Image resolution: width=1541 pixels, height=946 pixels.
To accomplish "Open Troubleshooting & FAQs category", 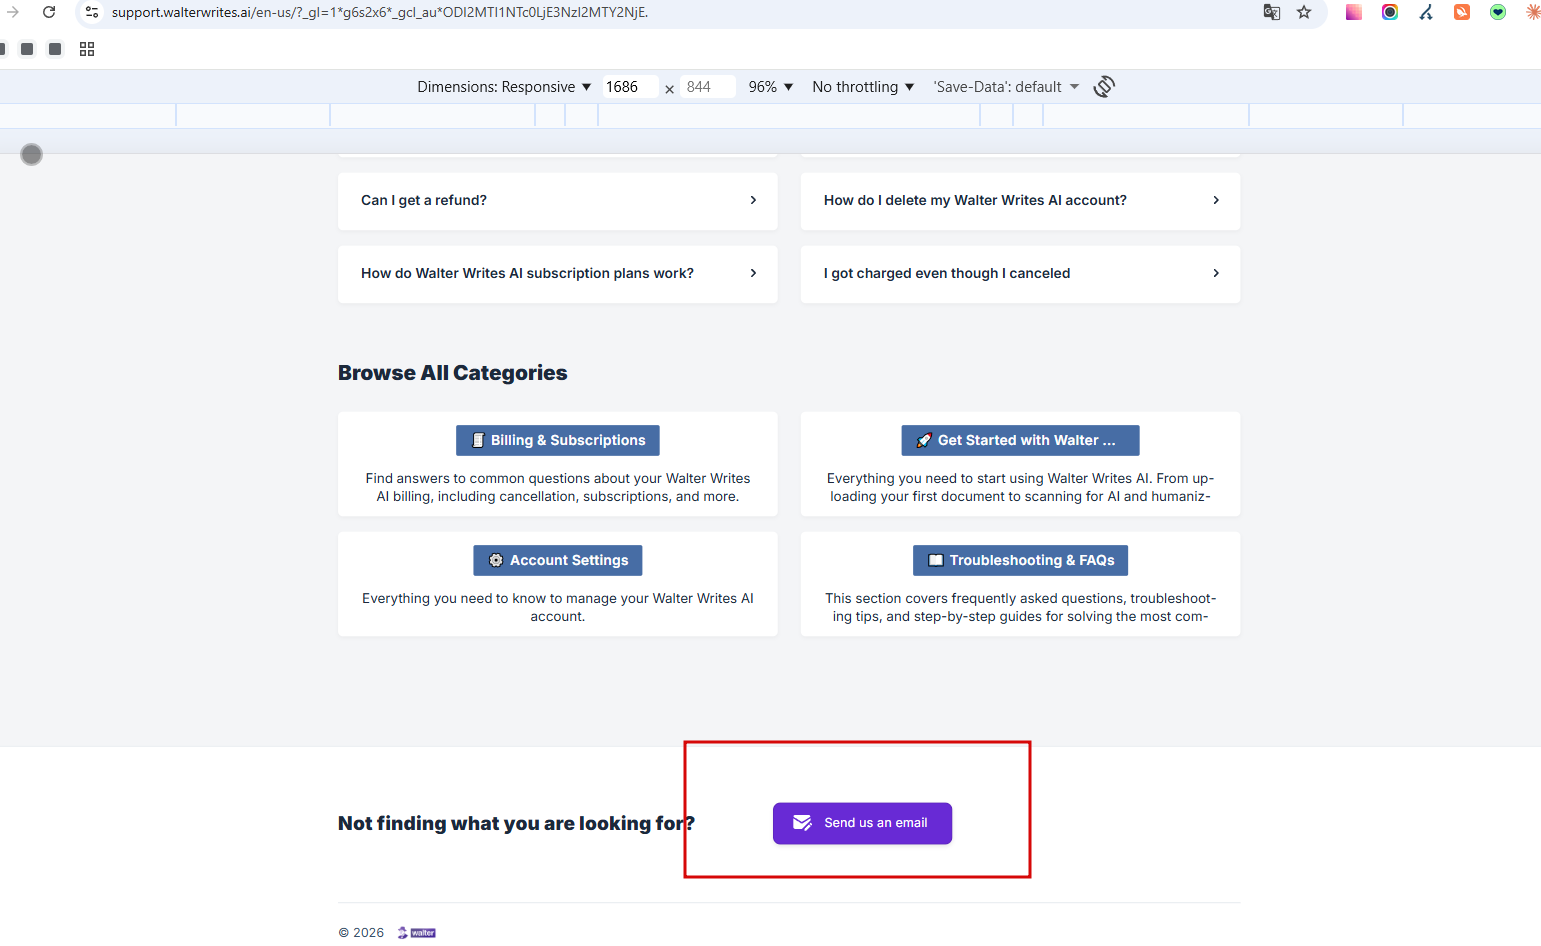I will (x=1021, y=560).
